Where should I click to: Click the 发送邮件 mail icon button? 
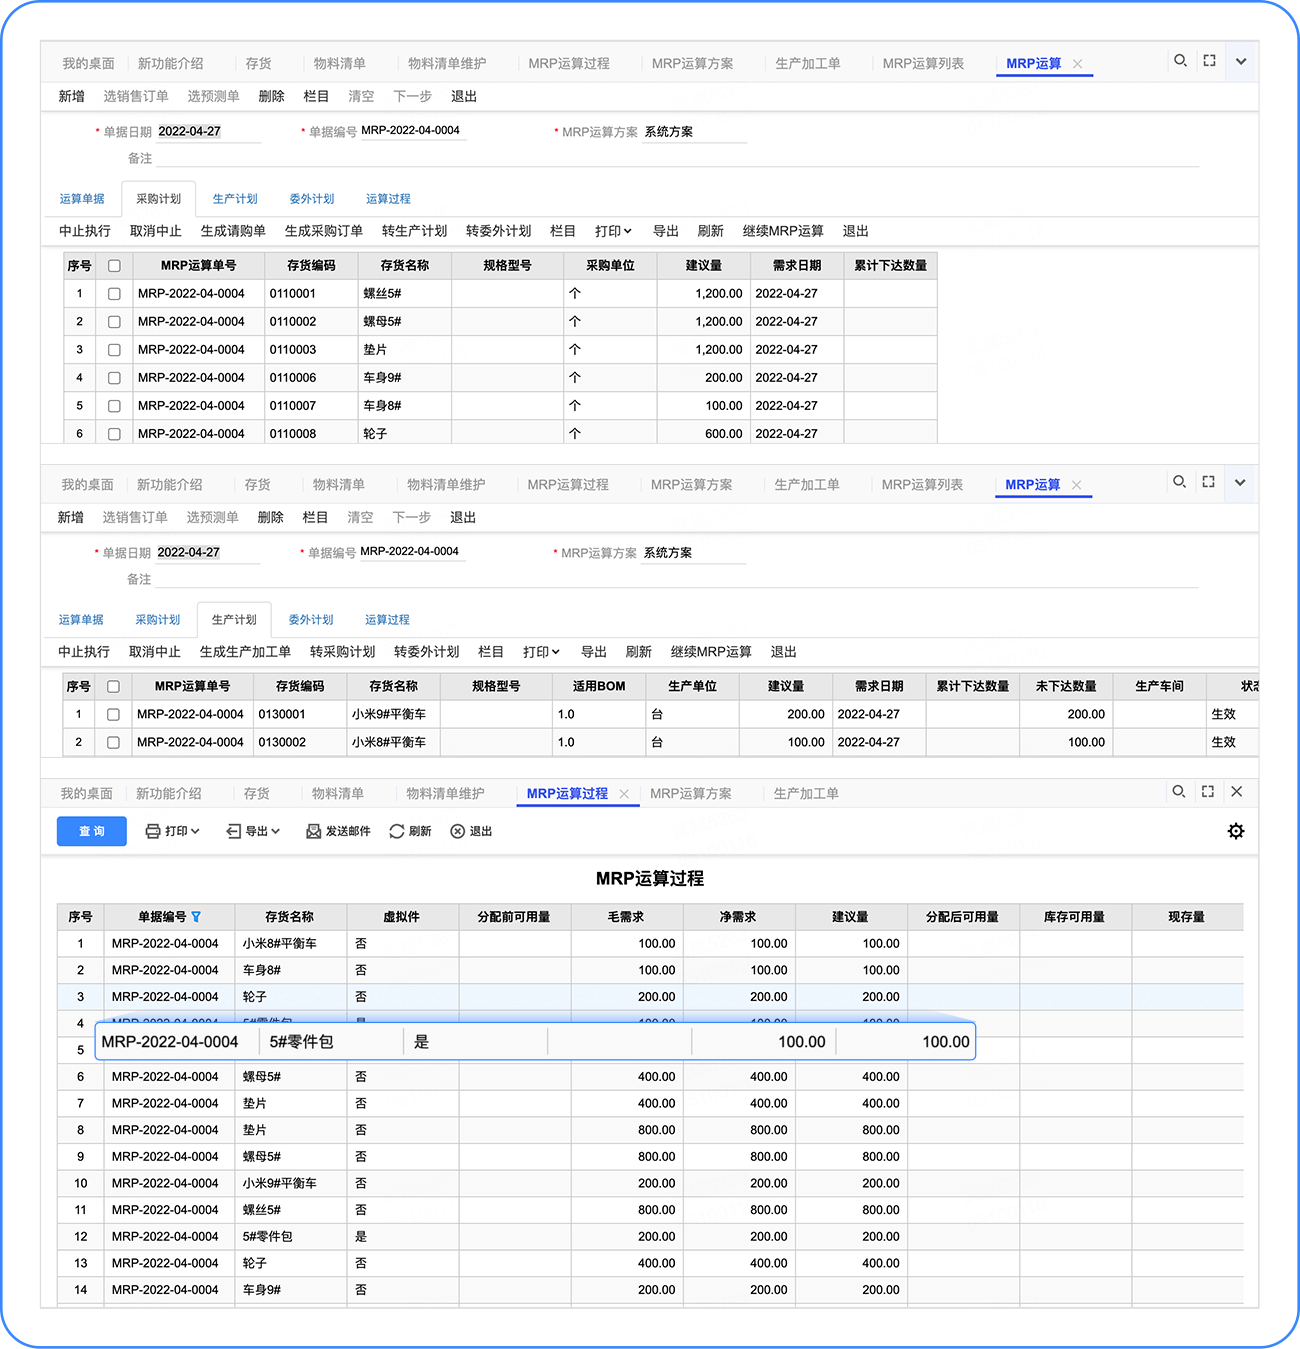click(338, 831)
